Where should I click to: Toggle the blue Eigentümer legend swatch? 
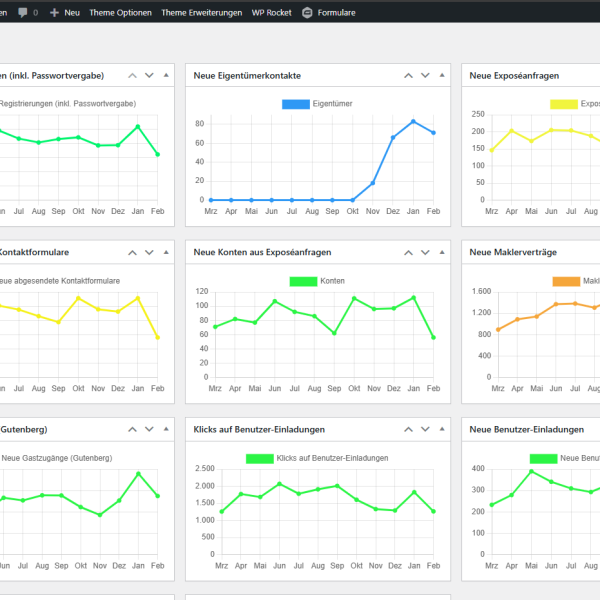(296, 104)
